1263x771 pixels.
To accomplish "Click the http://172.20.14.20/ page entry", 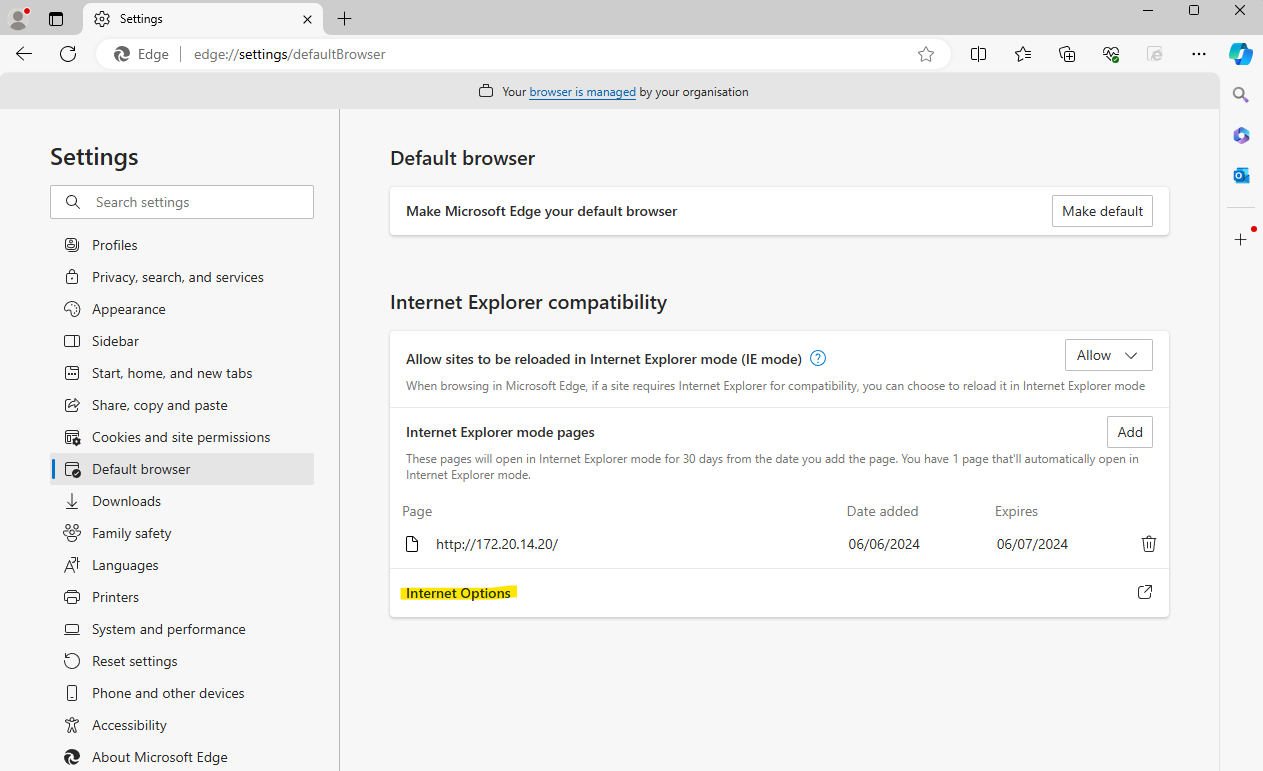I will tap(497, 545).
